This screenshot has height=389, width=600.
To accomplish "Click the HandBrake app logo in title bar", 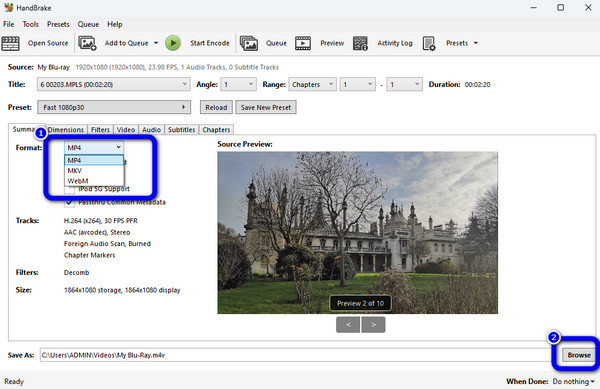I will pos(8,7).
